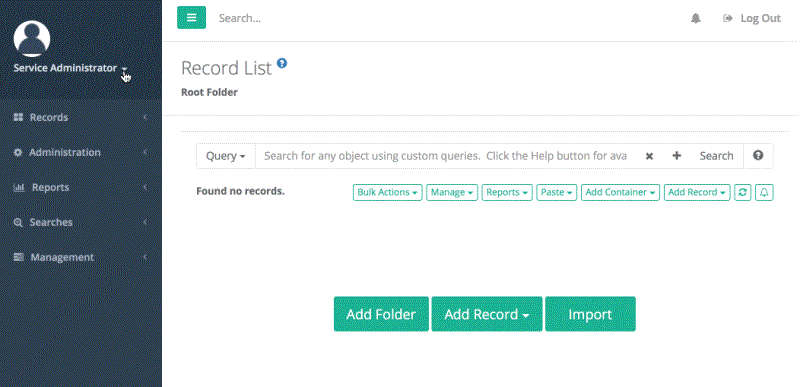Click the large green Add Record button
The width and height of the screenshot is (800, 387).
pyautogui.click(x=487, y=314)
